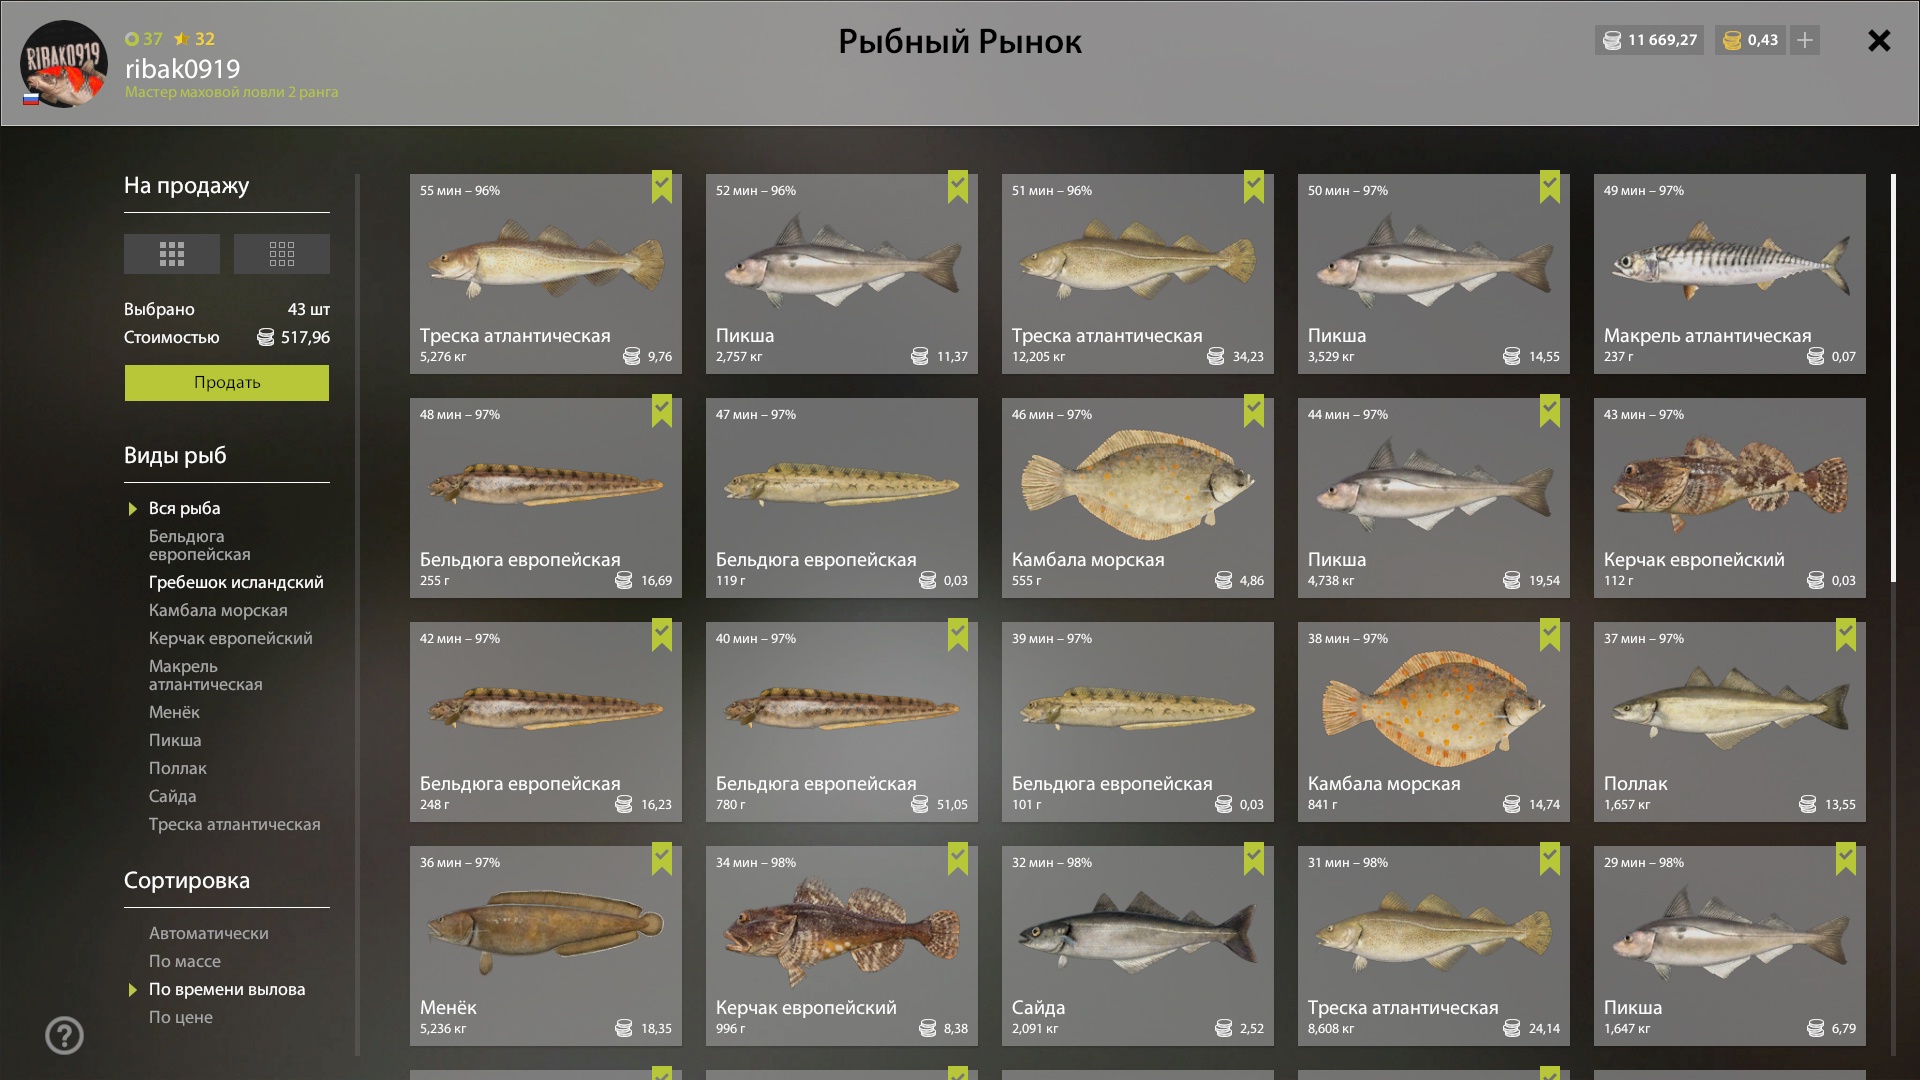The height and width of the screenshot is (1080, 1920).
Task: Click the gold coins balance 0,43
Action: point(1751,40)
